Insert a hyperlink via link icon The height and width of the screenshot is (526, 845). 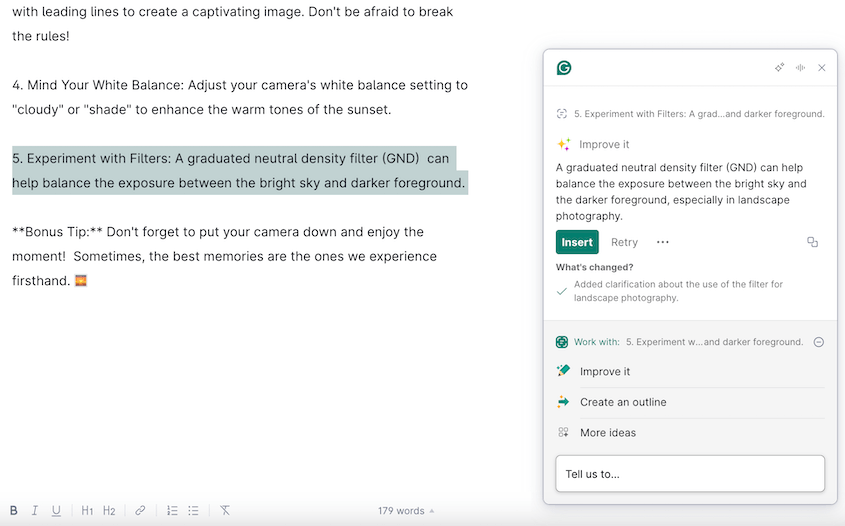point(140,510)
